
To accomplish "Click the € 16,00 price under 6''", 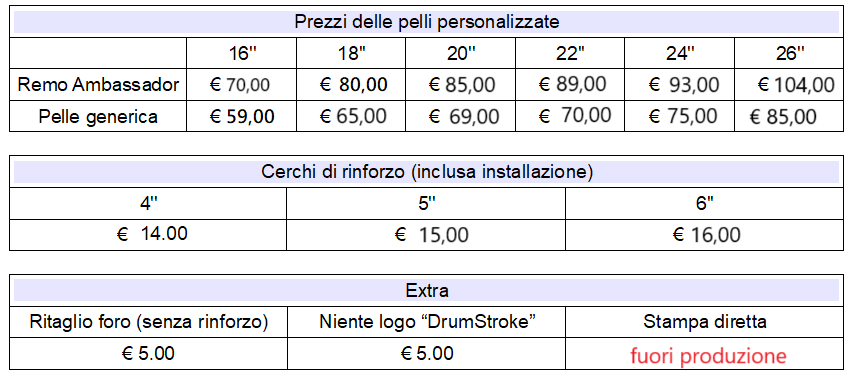I will point(707,235).
